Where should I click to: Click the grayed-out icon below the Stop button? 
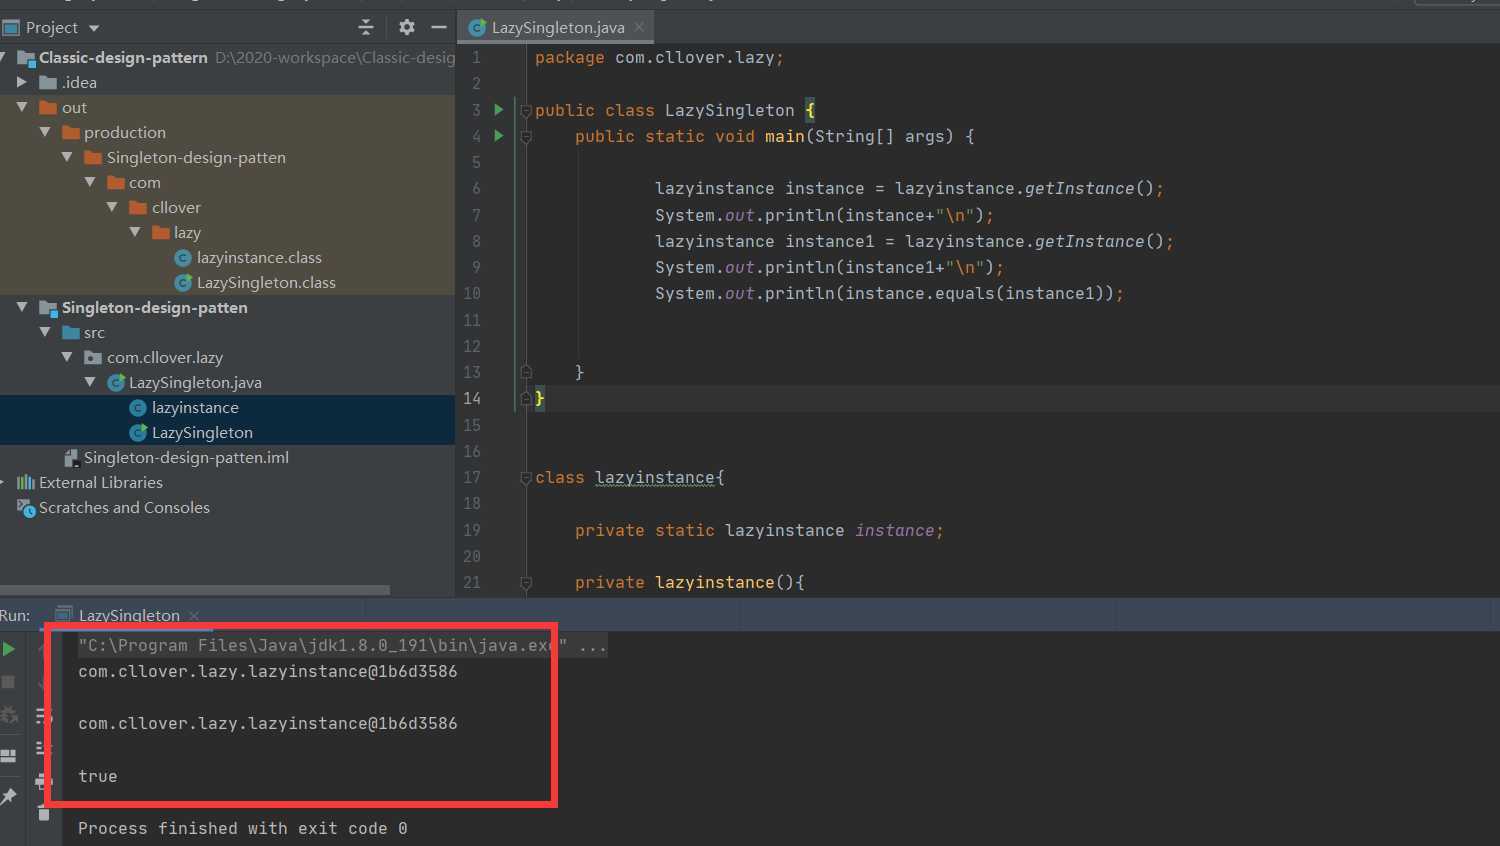click(9, 715)
